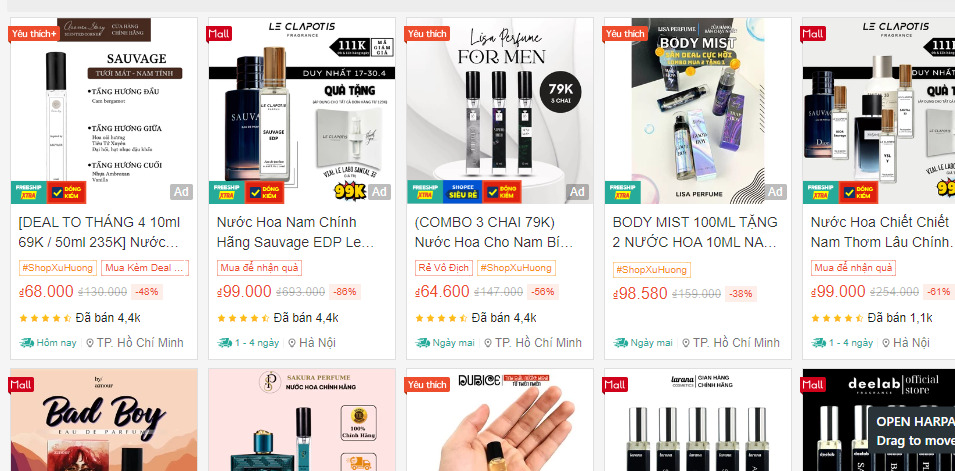Click the -86% discount label on Sauvage EDP
This screenshot has height=471, width=955.
tap(345, 292)
